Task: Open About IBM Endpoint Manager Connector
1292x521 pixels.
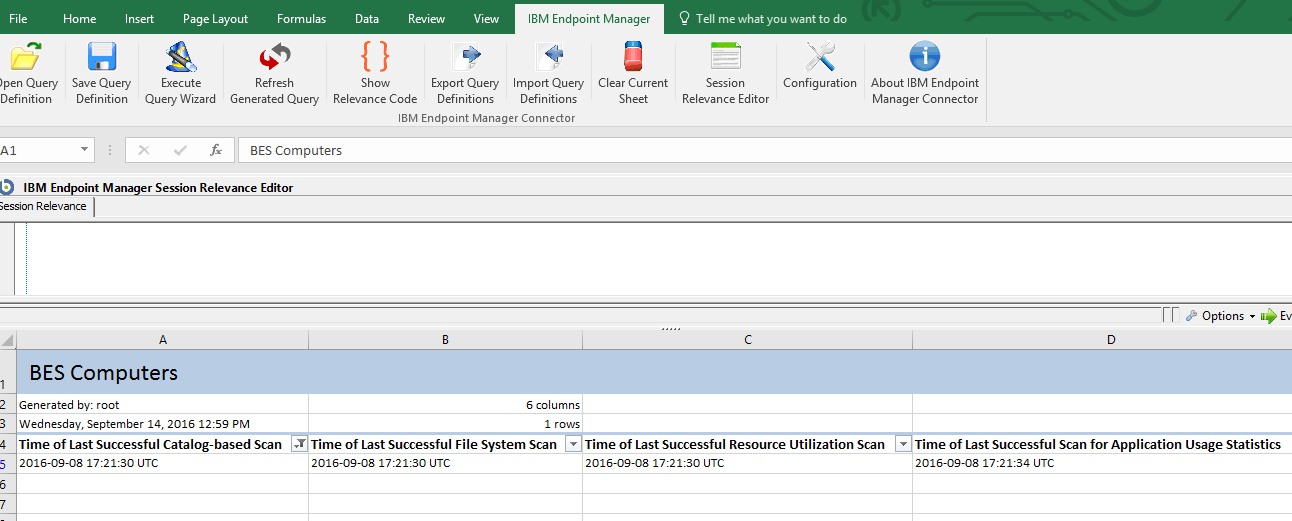Action: point(925,73)
